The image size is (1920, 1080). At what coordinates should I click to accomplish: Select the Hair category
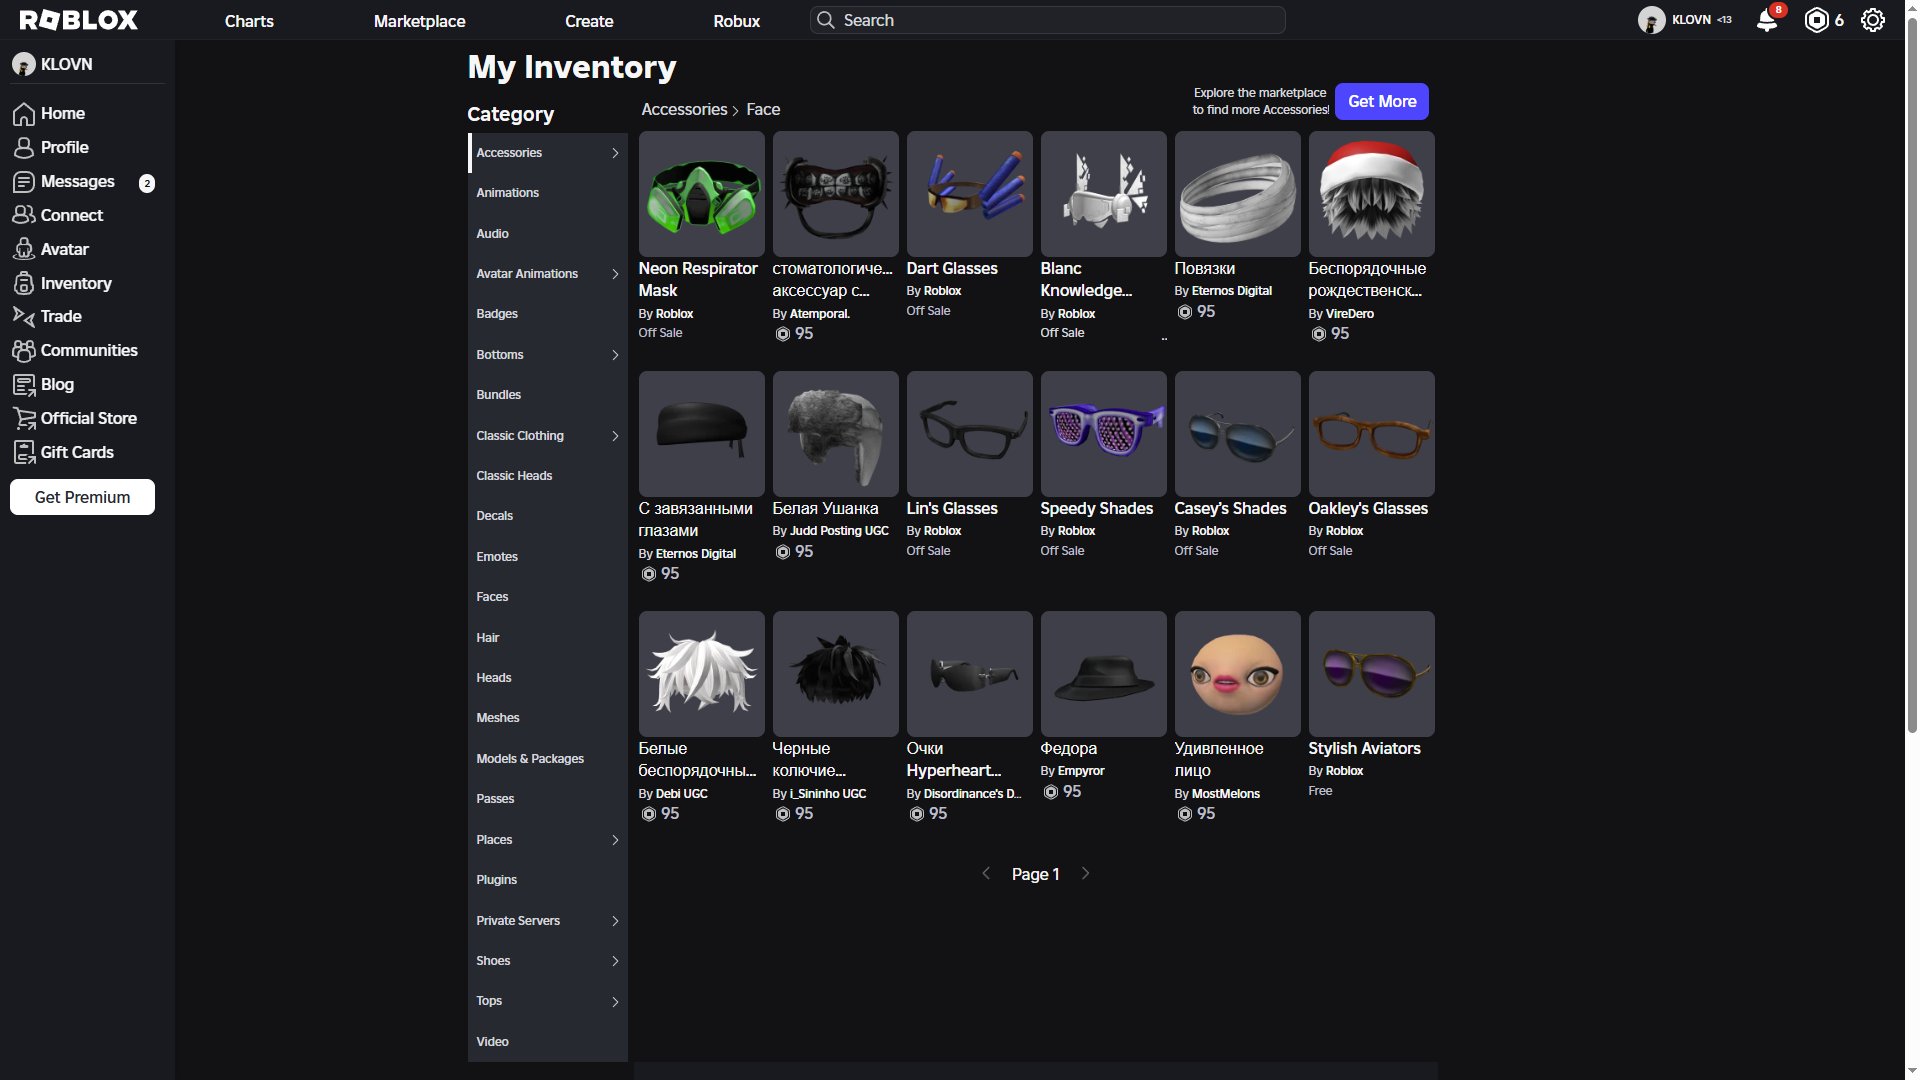coord(488,638)
